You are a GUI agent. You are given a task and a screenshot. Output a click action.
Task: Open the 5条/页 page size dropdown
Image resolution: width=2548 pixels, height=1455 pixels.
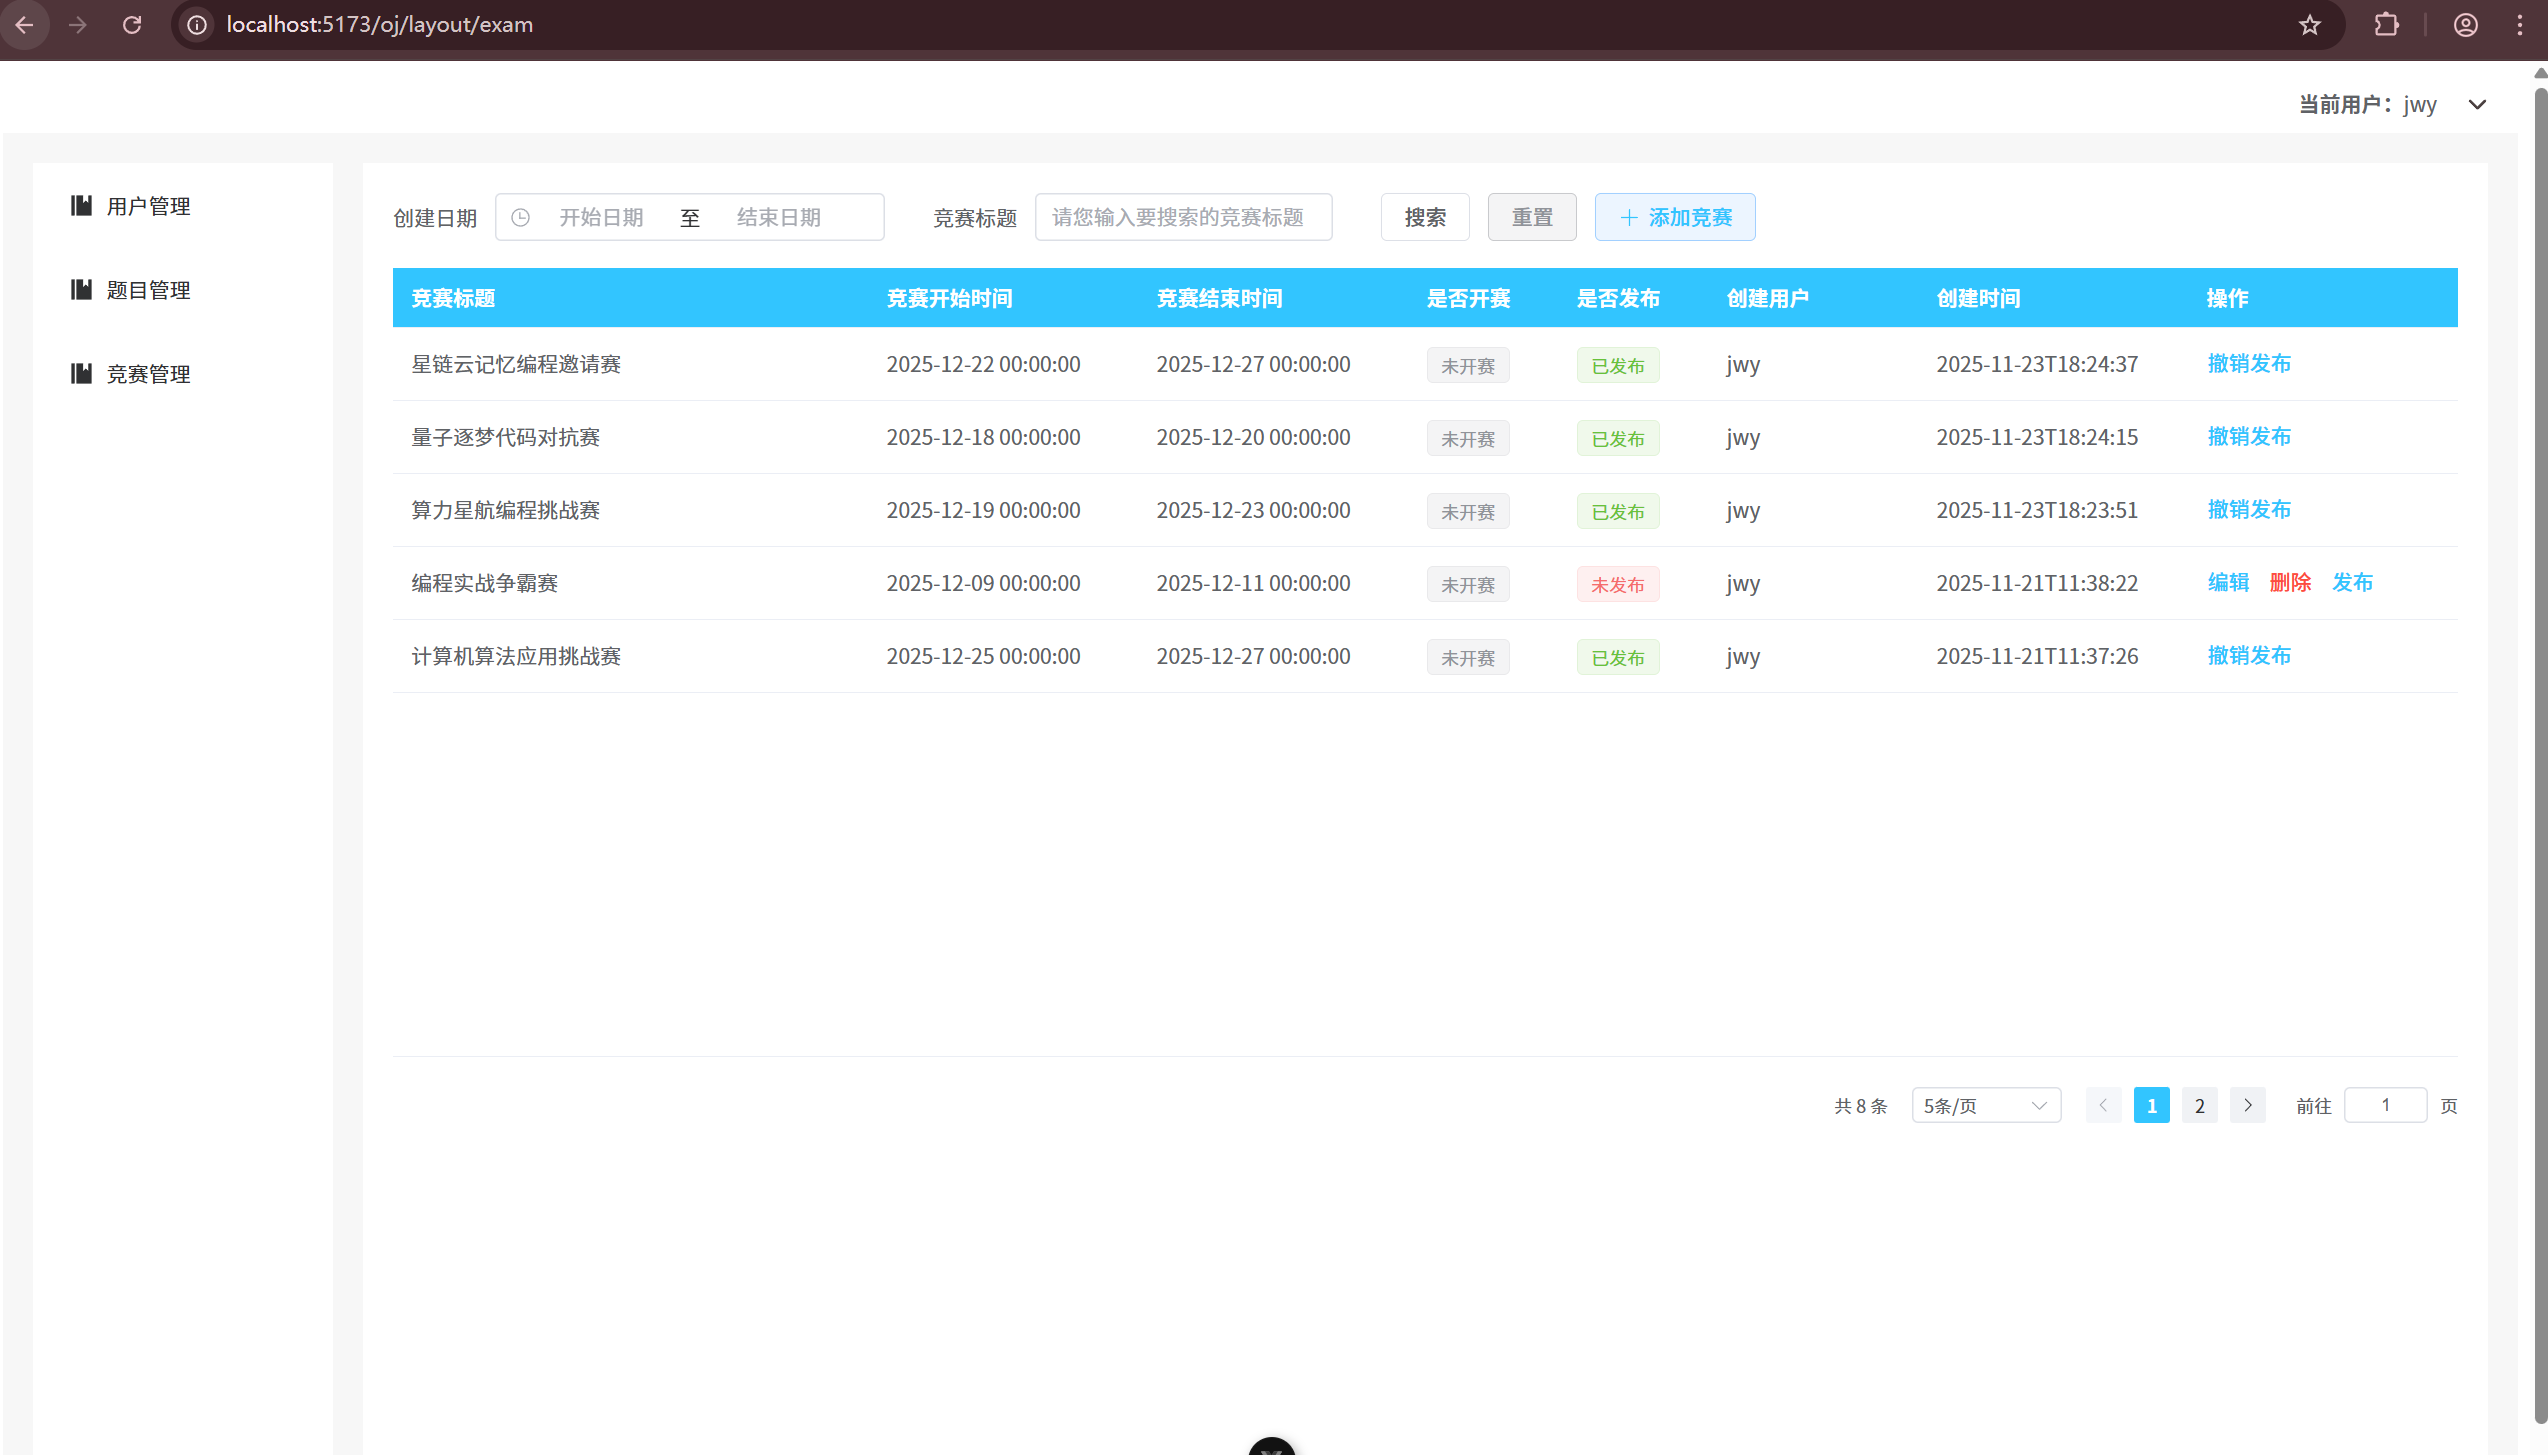pyautogui.click(x=1985, y=1105)
